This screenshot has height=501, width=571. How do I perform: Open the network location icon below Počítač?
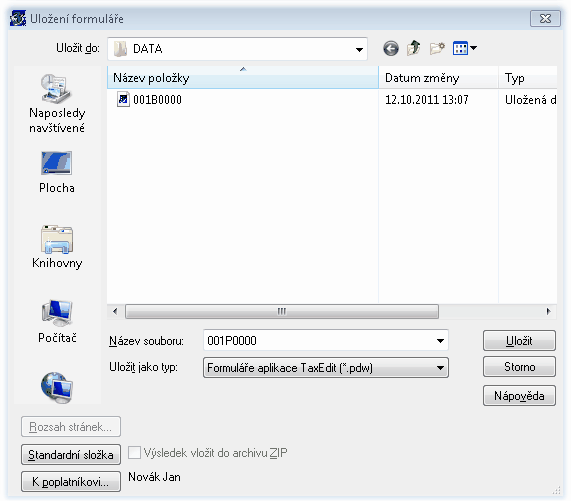[x=57, y=387]
